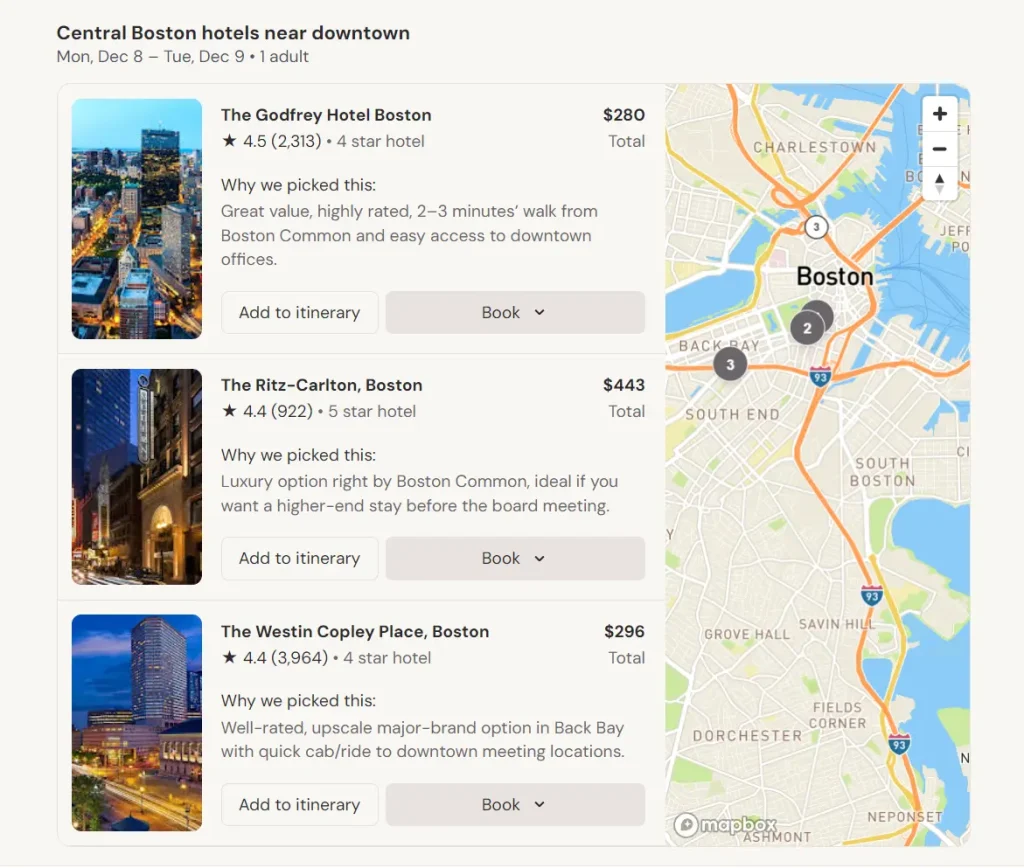
Task: Select map marker 3 near Charlestown
Action: (x=816, y=227)
